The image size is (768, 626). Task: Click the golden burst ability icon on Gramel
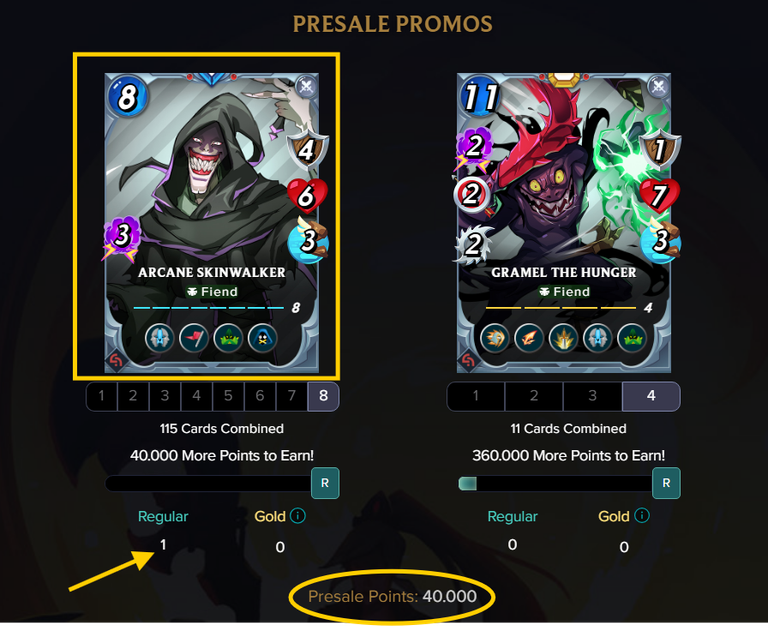564,338
